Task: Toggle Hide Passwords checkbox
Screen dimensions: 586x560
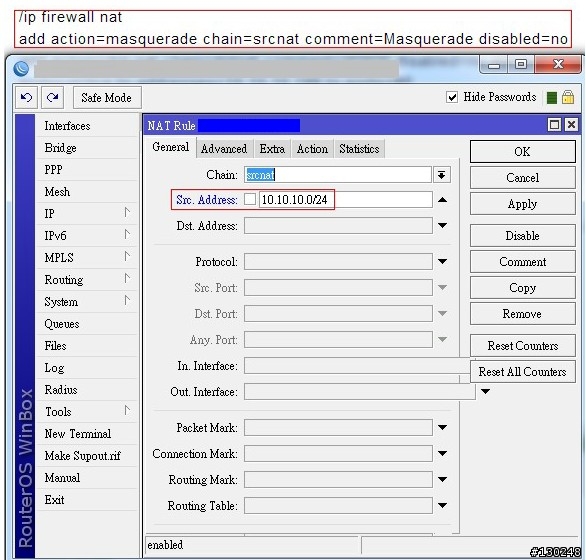Action: (452, 98)
